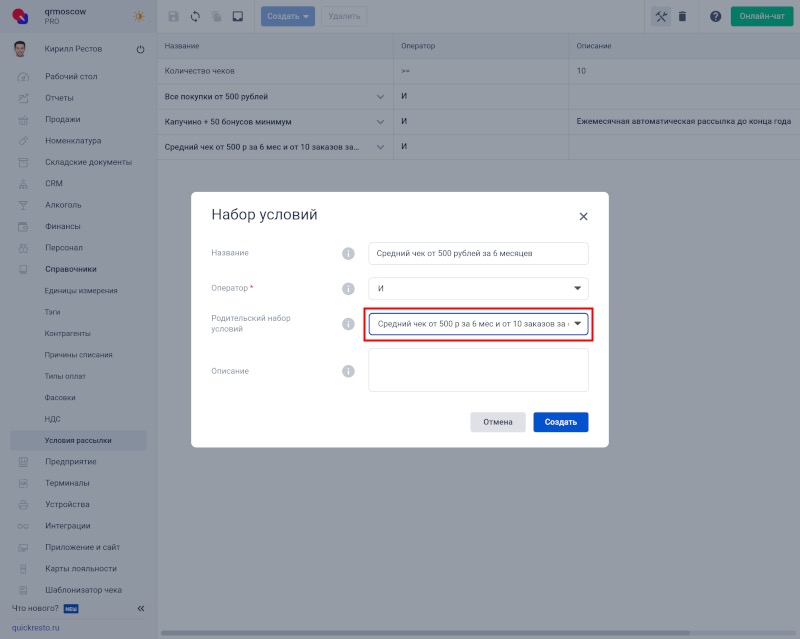
Task: Open the Оператор dropdown in dialog
Action: tap(478, 288)
